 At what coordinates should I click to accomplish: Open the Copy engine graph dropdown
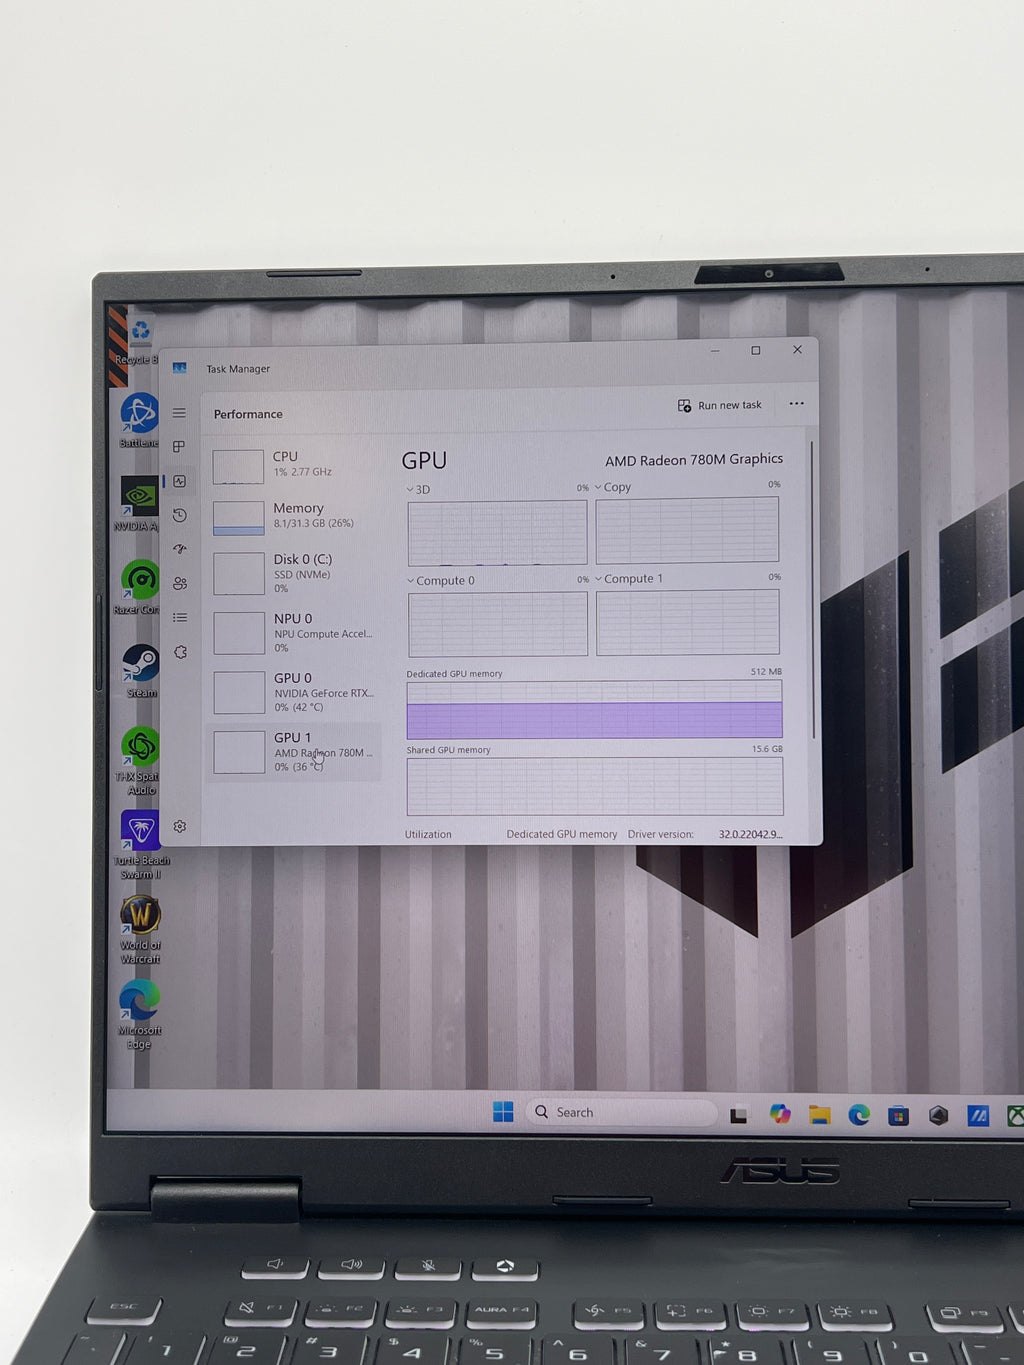[613, 487]
